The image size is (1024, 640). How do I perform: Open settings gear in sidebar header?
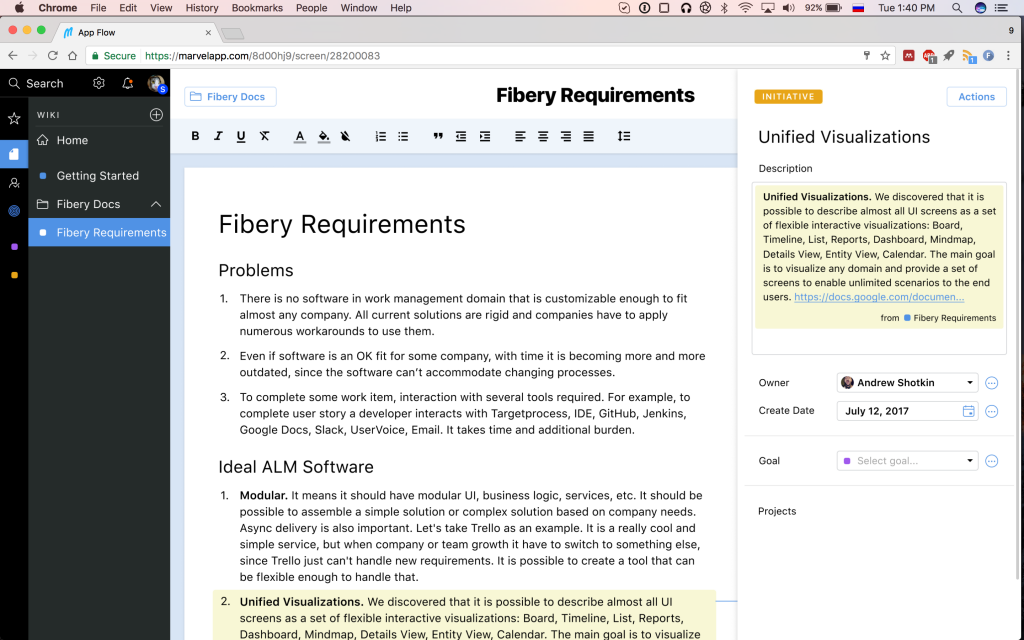[99, 83]
